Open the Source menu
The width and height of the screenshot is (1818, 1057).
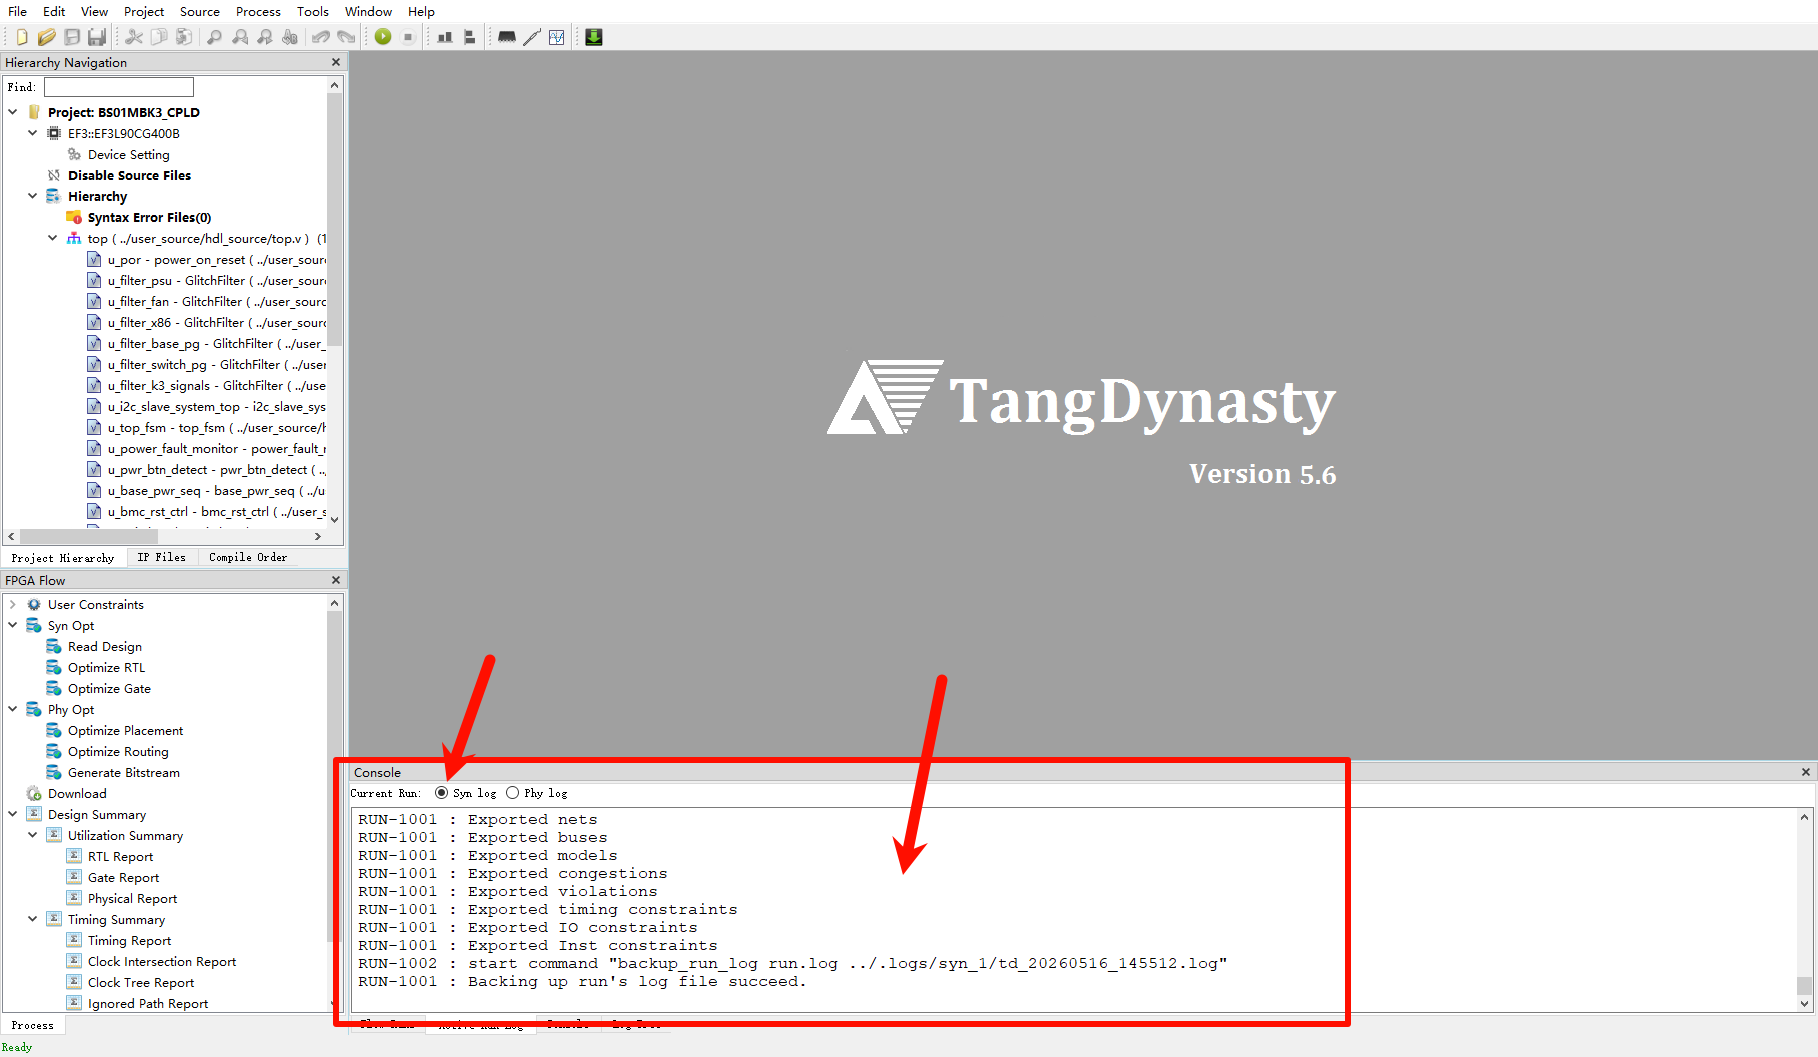click(200, 11)
